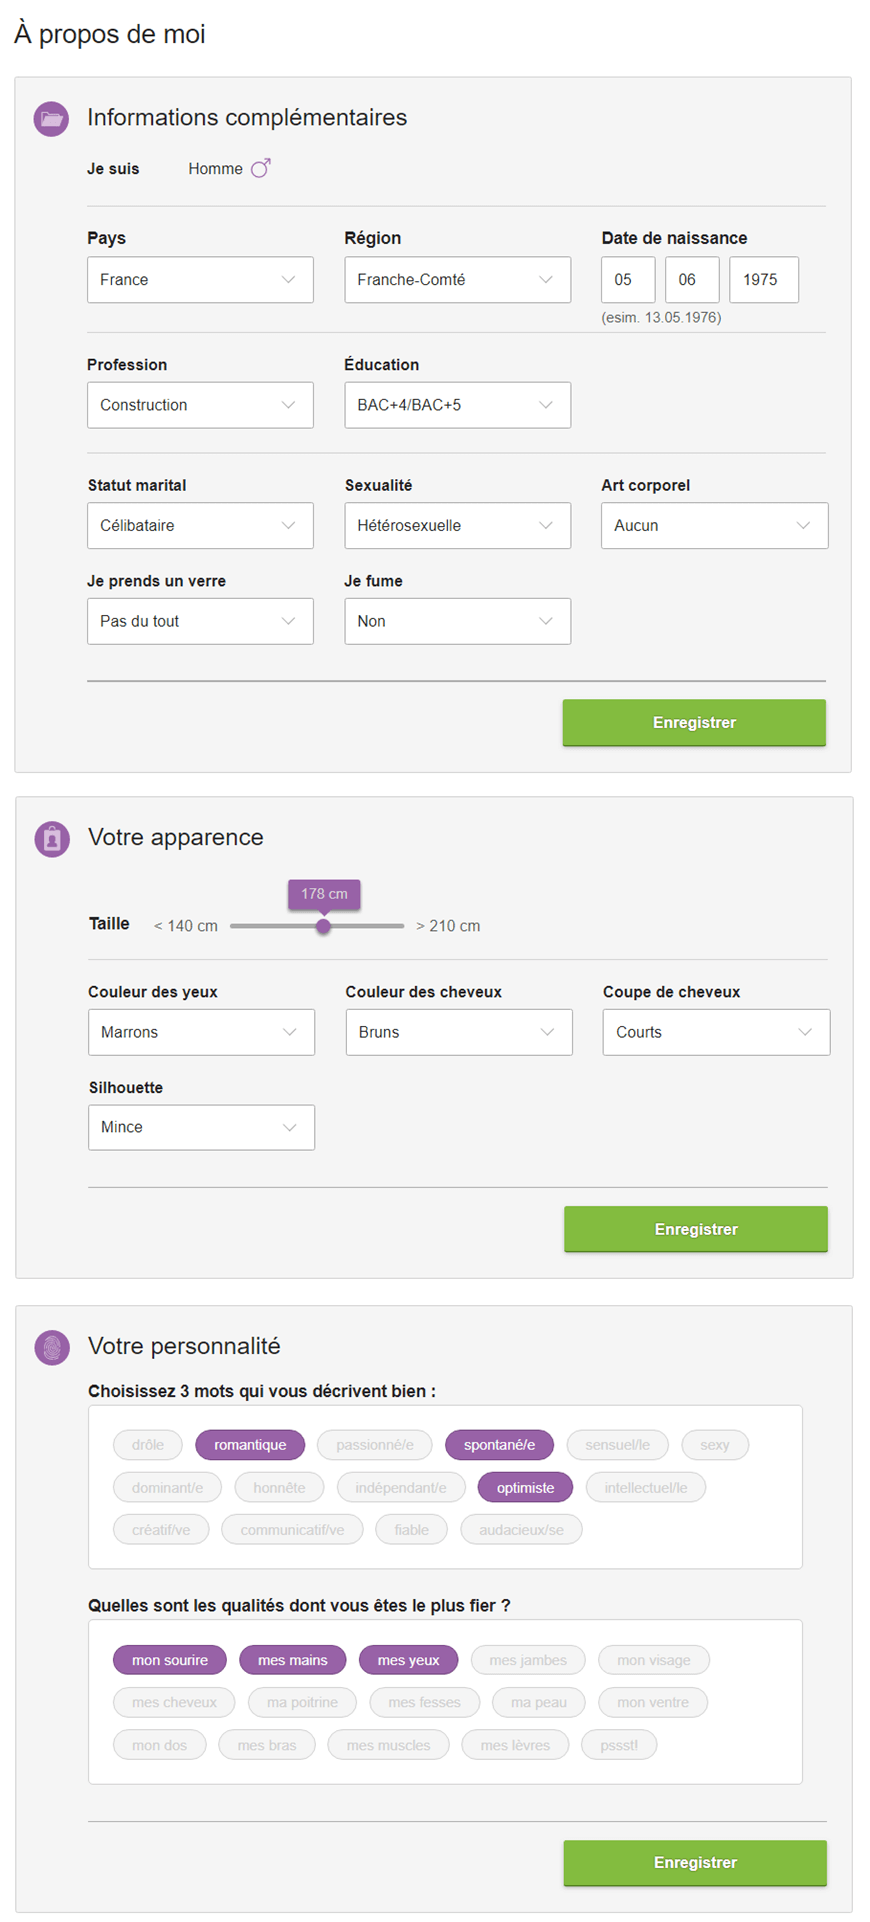Click the male gender symbol icon
The width and height of the screenshot is (870, 1922).
260,169
